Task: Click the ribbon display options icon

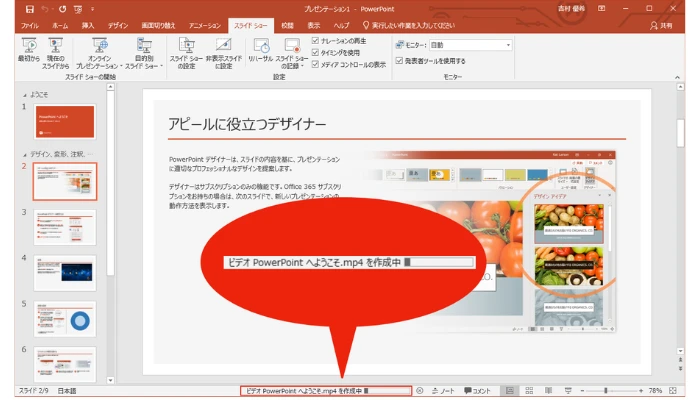Action: point(601,8)
